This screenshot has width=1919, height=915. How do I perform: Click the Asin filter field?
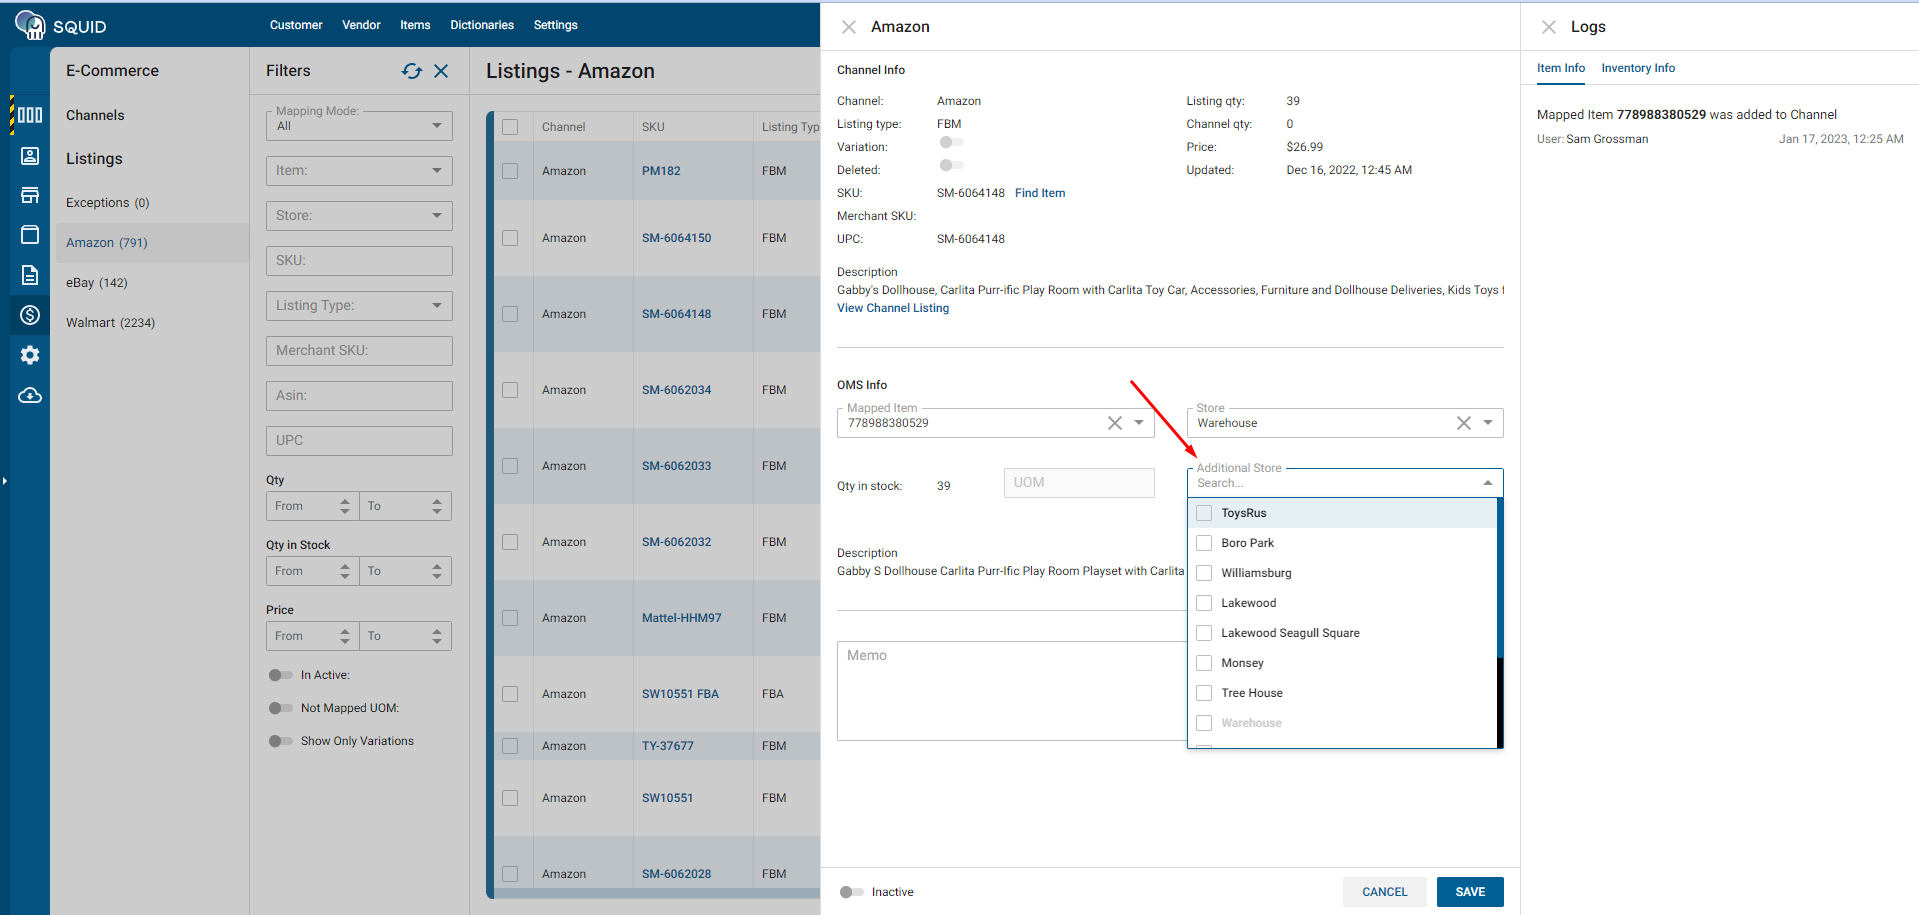[x=359, y=396]
